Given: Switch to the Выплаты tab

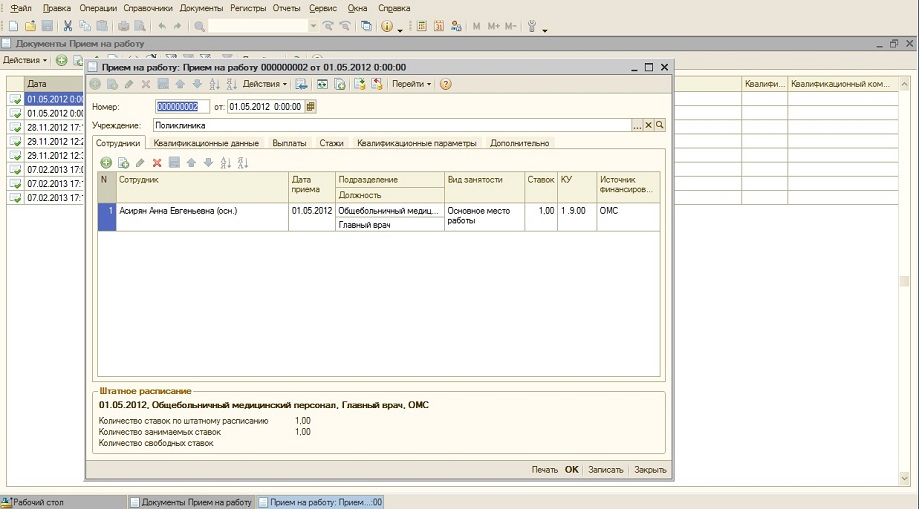Looking at the screenshot, I should coord(289,143).
